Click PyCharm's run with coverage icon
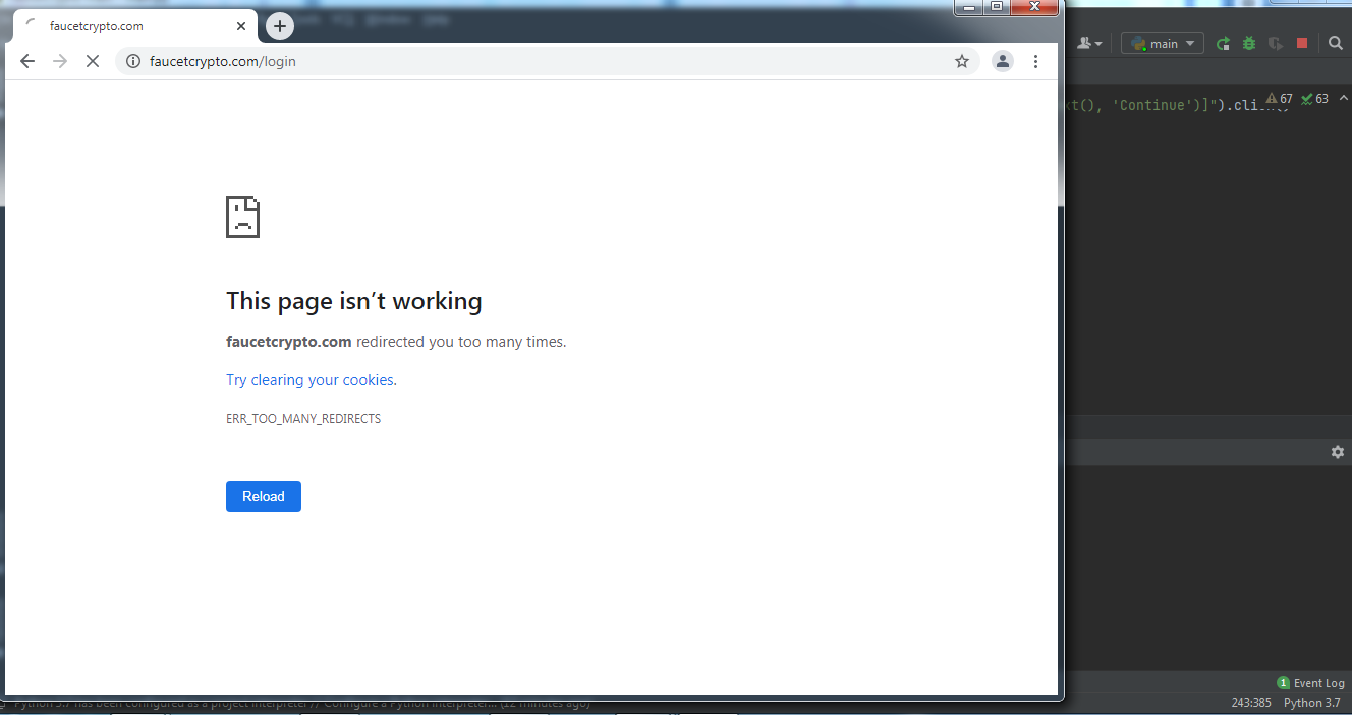1352x715 pixels. (1275, 43)
